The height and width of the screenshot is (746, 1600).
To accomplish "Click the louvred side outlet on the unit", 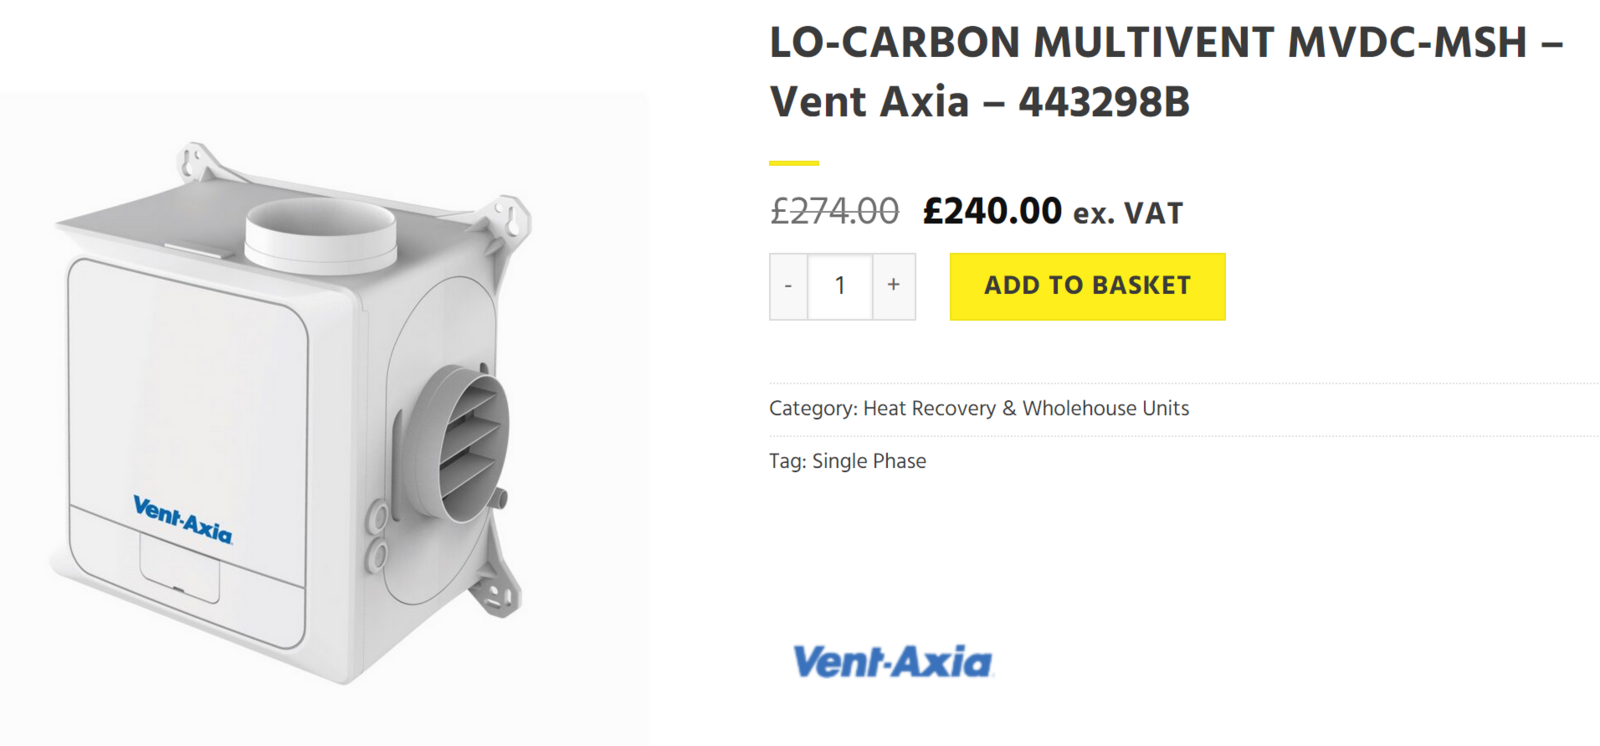I will point(463,443).
